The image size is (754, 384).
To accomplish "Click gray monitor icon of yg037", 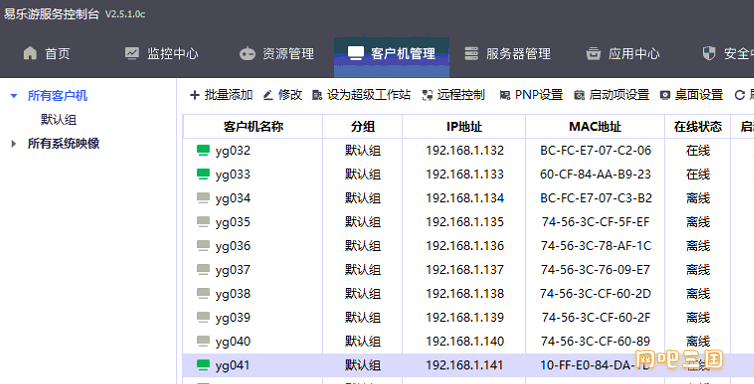I will 203,270.
